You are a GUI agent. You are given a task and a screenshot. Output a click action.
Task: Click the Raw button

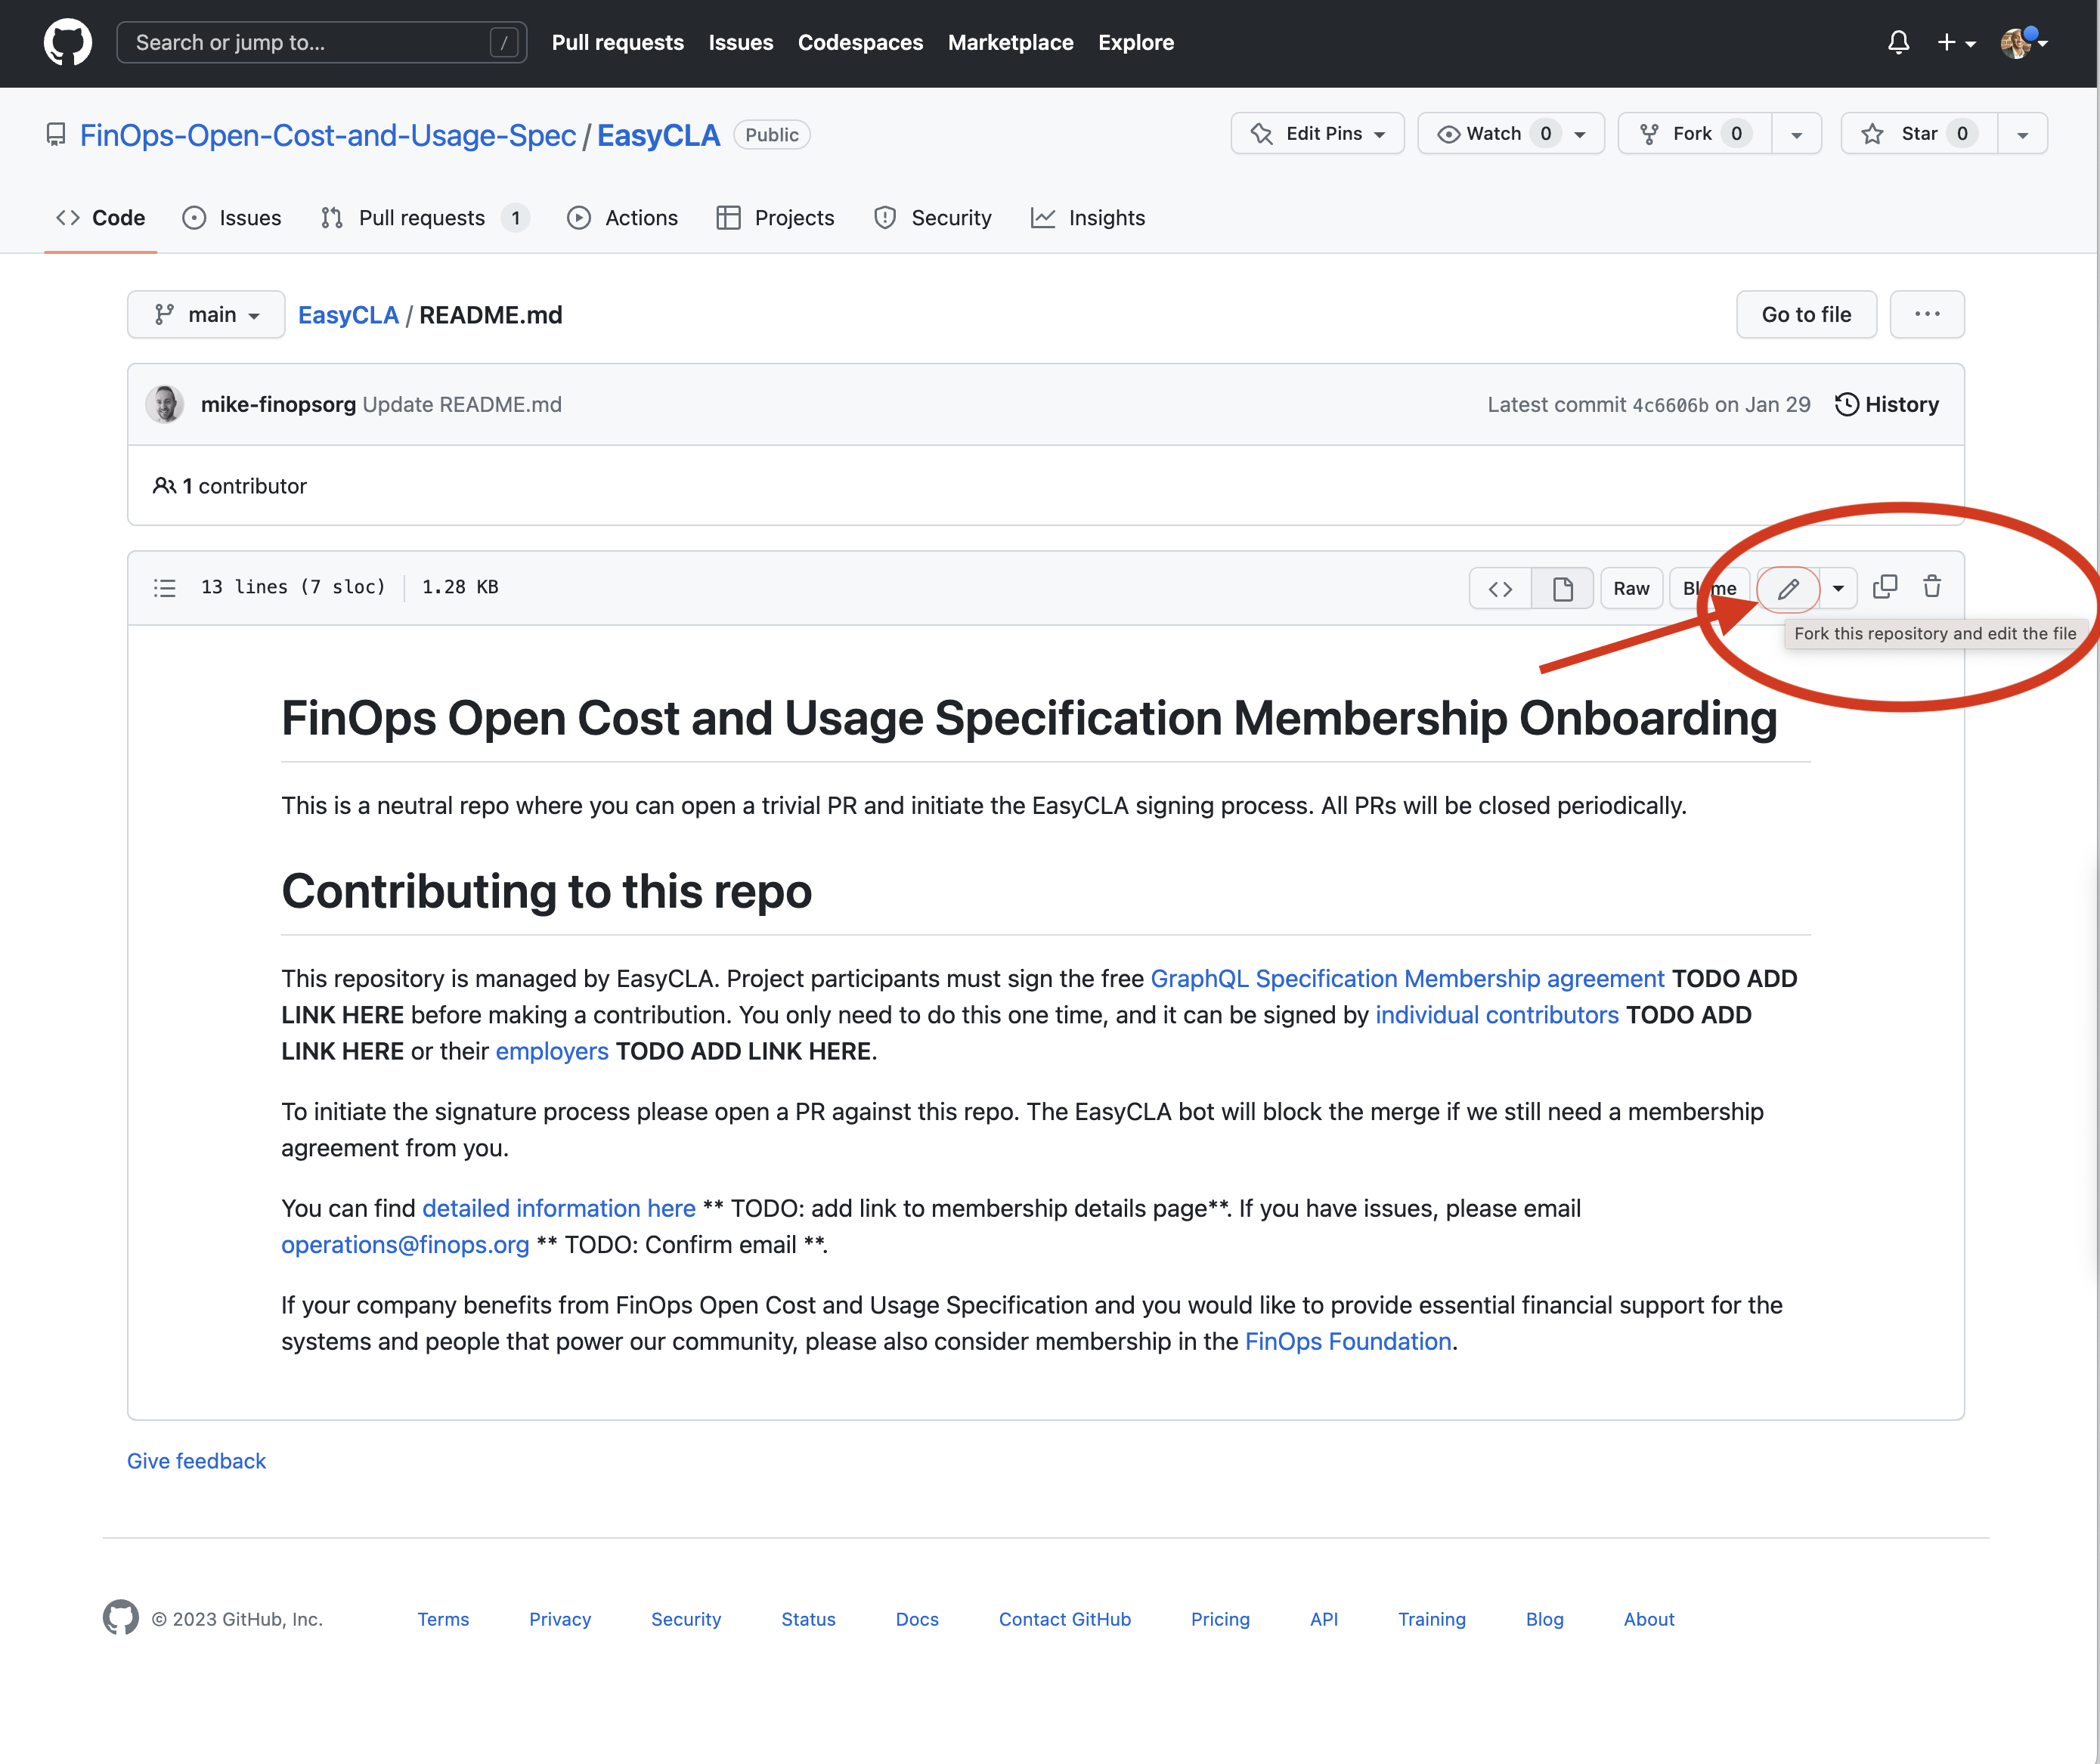1631,589
